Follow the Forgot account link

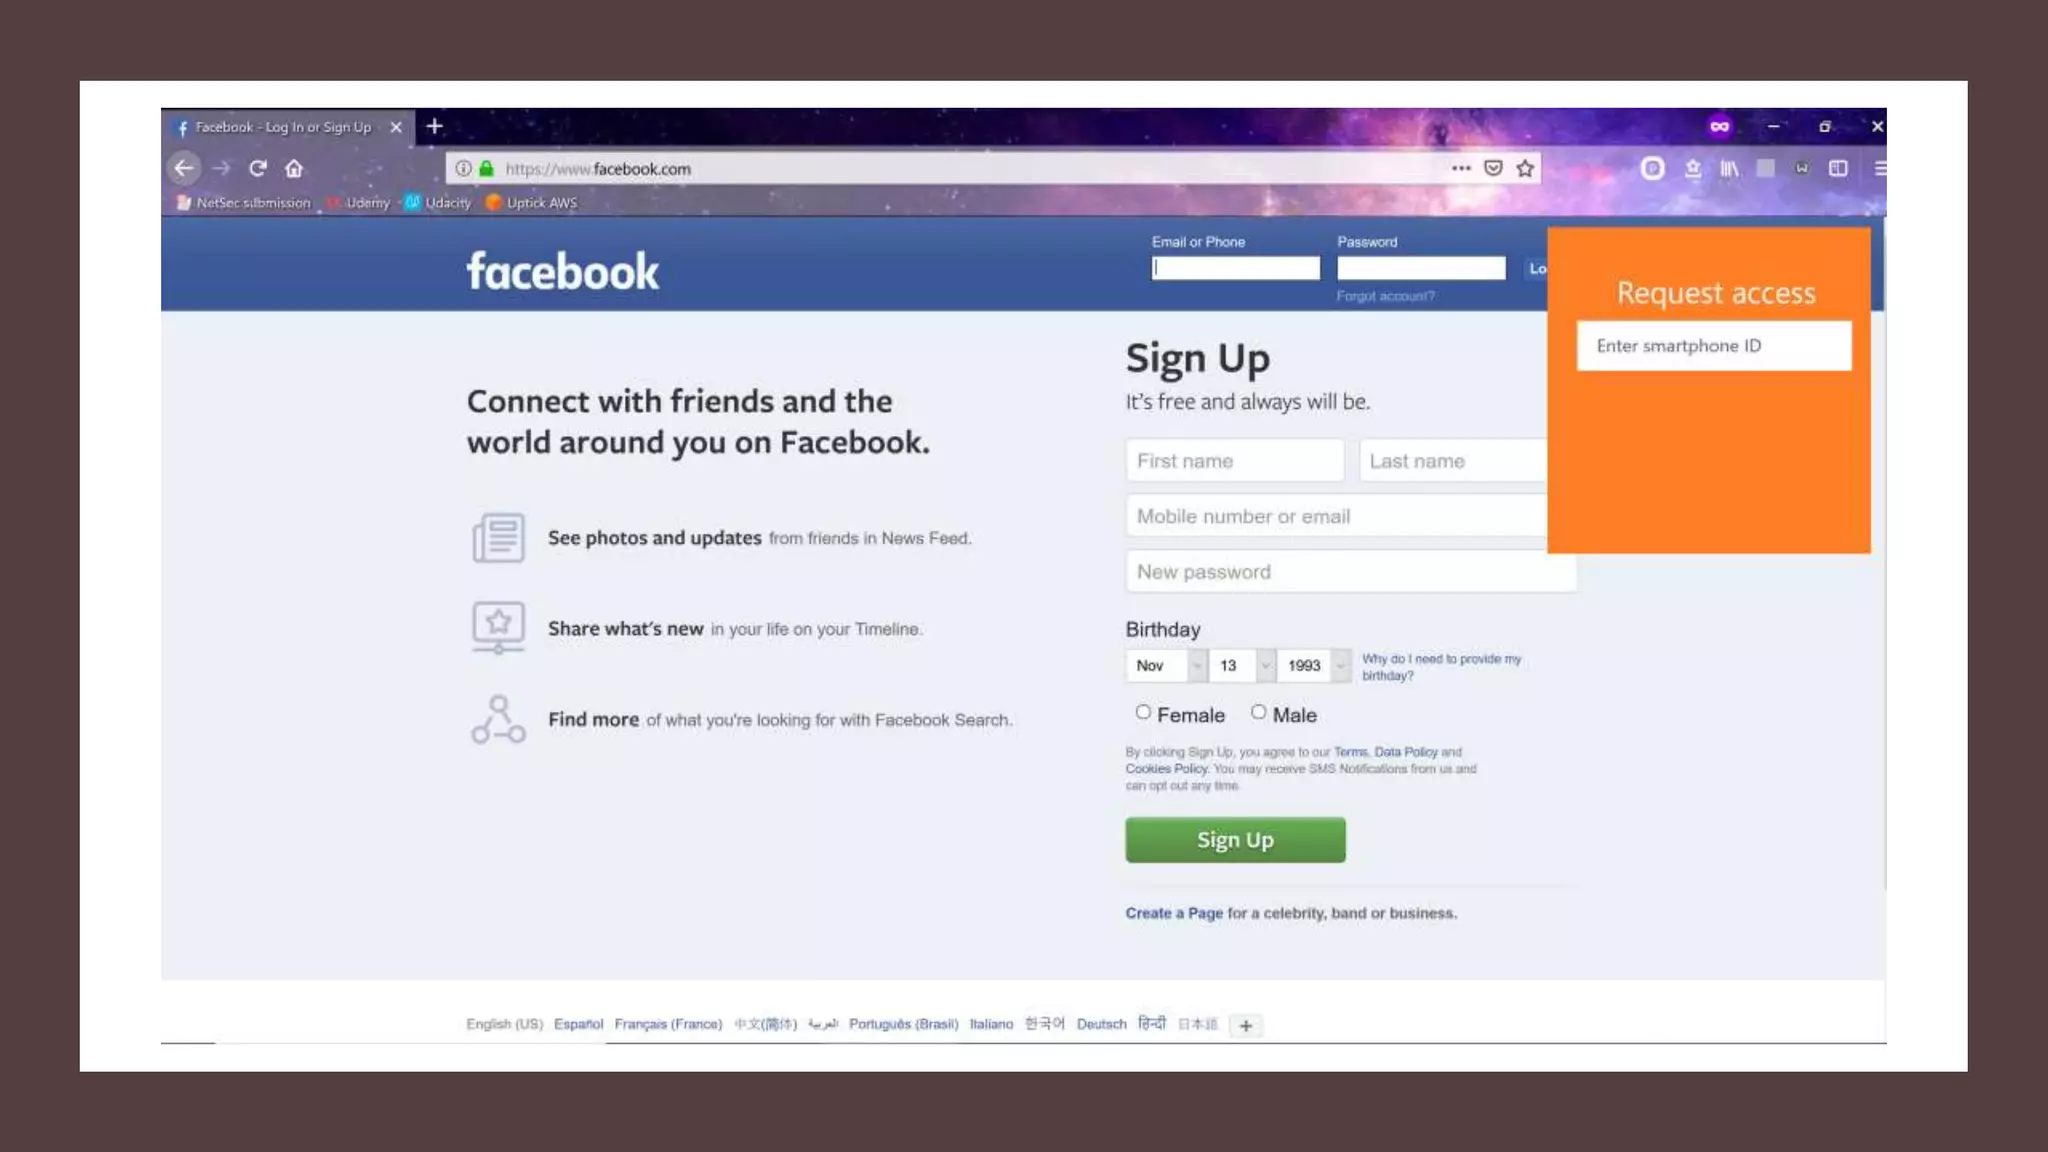[x=1386, y=296]
